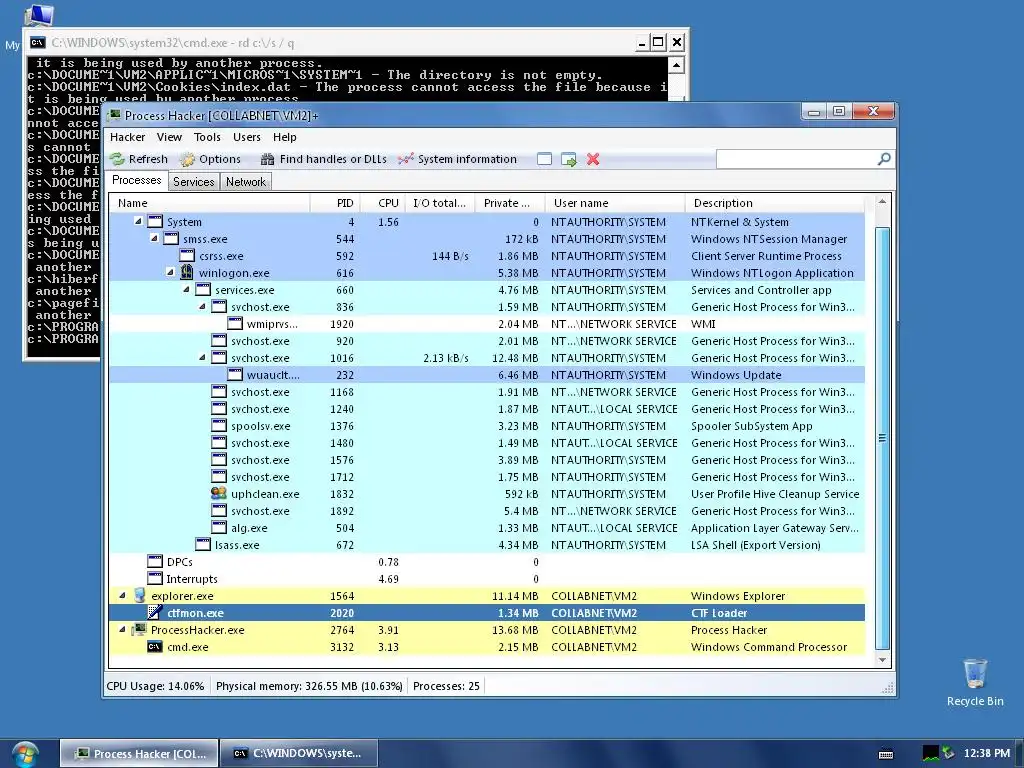This screenshot has width=1024, height=768.
Task: Collapse svchost.exe PID 1016 node
Action: [202, 357]
